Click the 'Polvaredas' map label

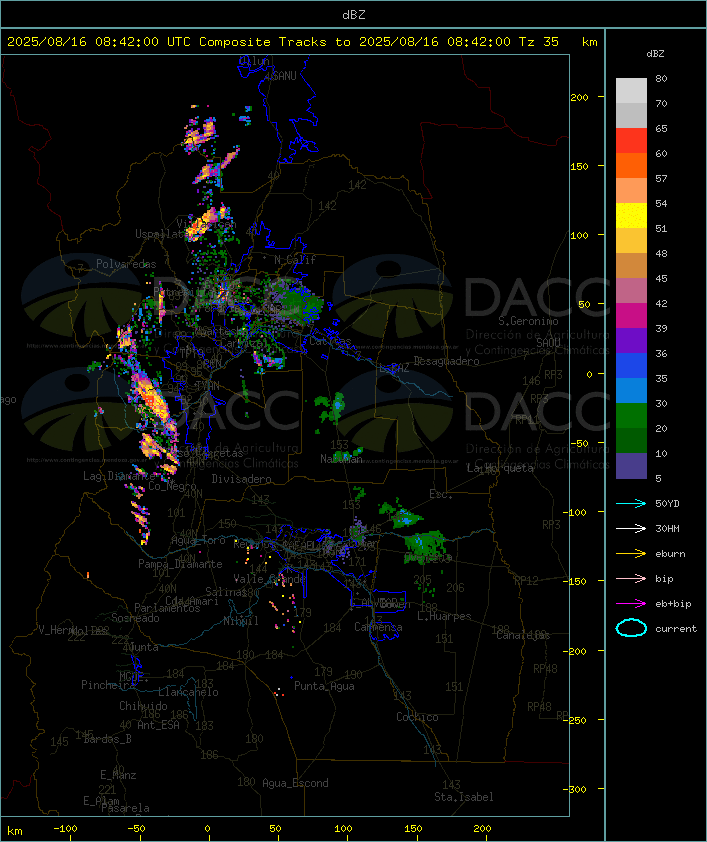pyautogui.click(x=126, y=264)
